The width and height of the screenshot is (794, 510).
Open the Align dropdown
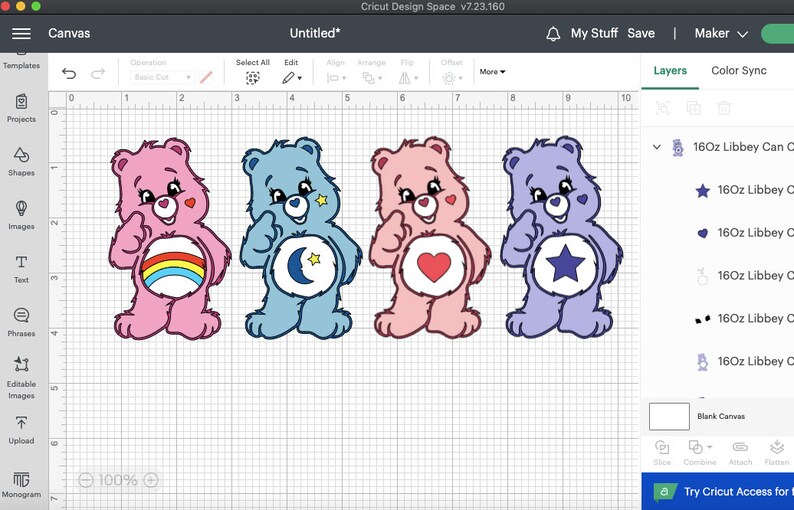coord(336,78)
